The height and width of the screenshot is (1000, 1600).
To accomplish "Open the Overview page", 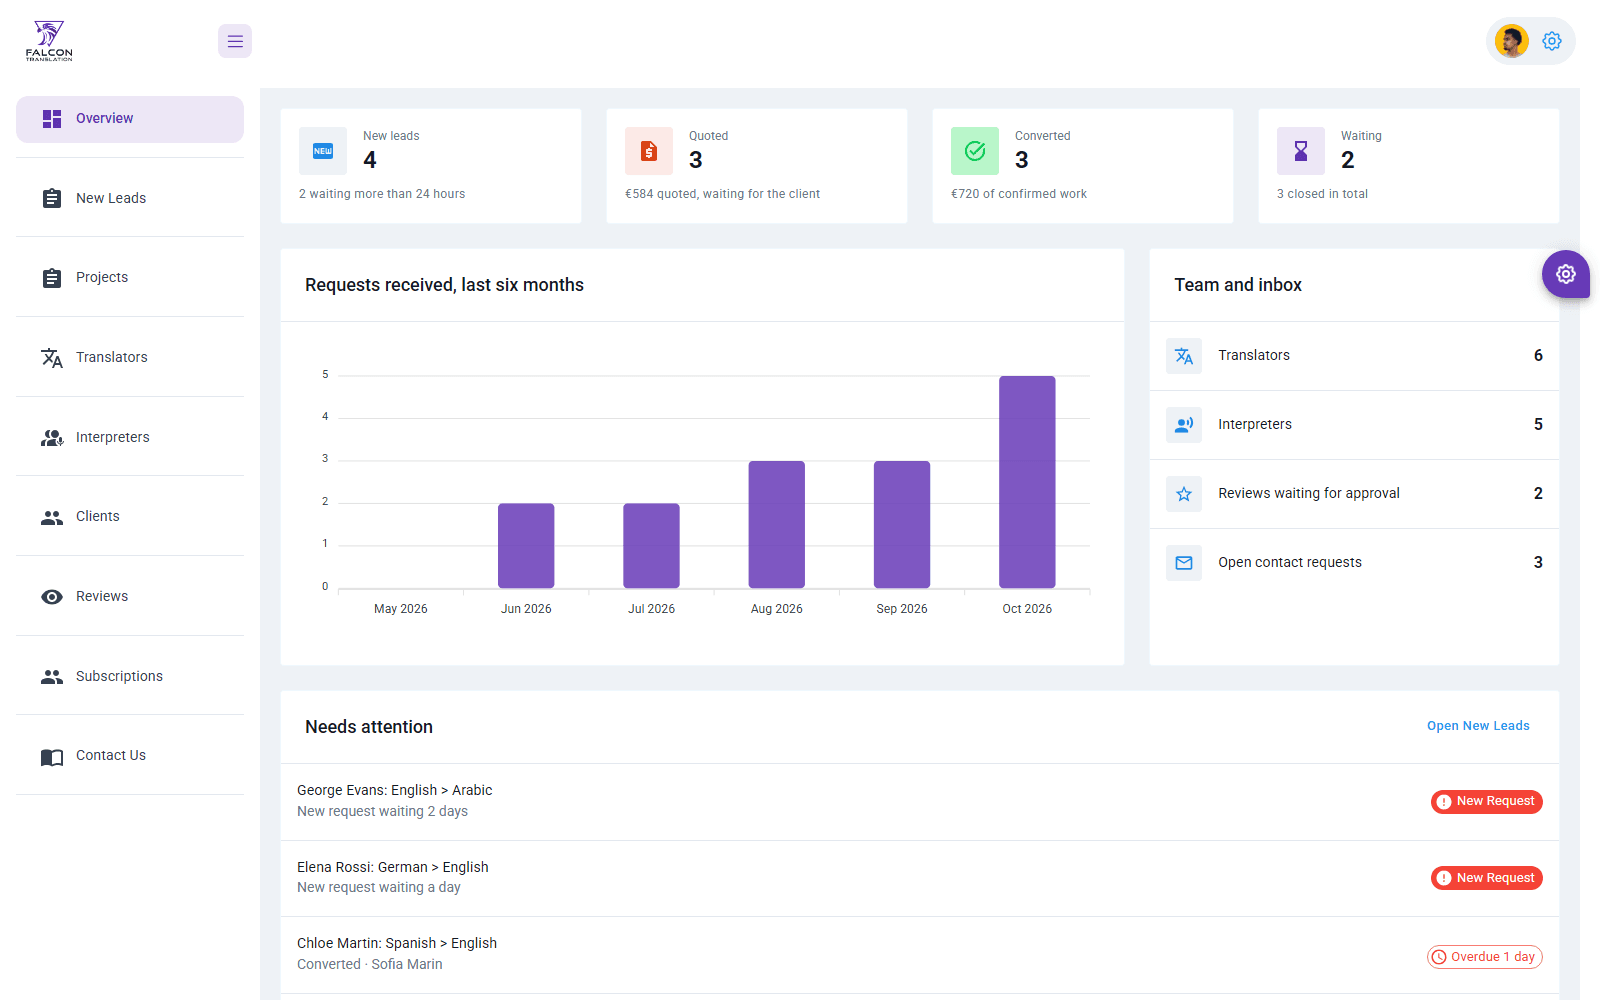I will point(130,119).
